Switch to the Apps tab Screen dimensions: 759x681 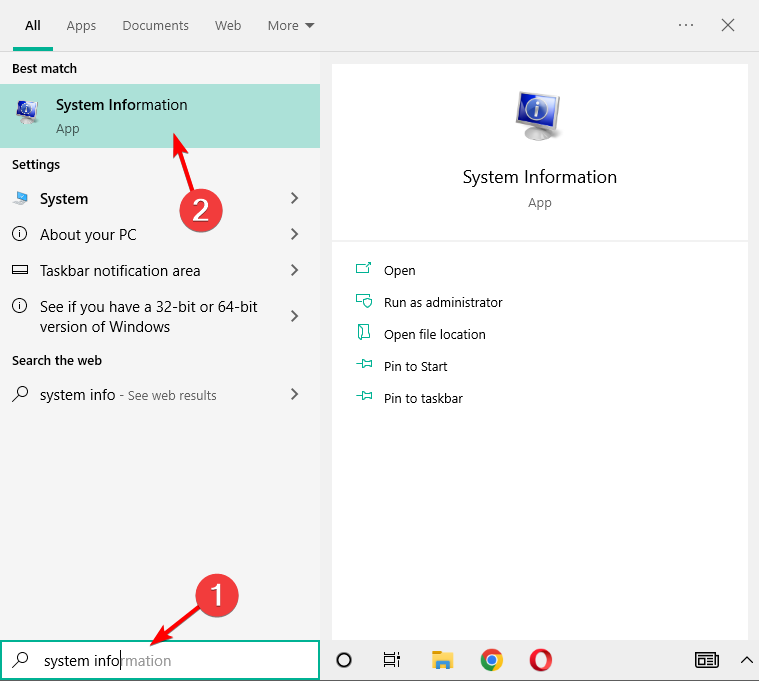click(x=81, y=26)
